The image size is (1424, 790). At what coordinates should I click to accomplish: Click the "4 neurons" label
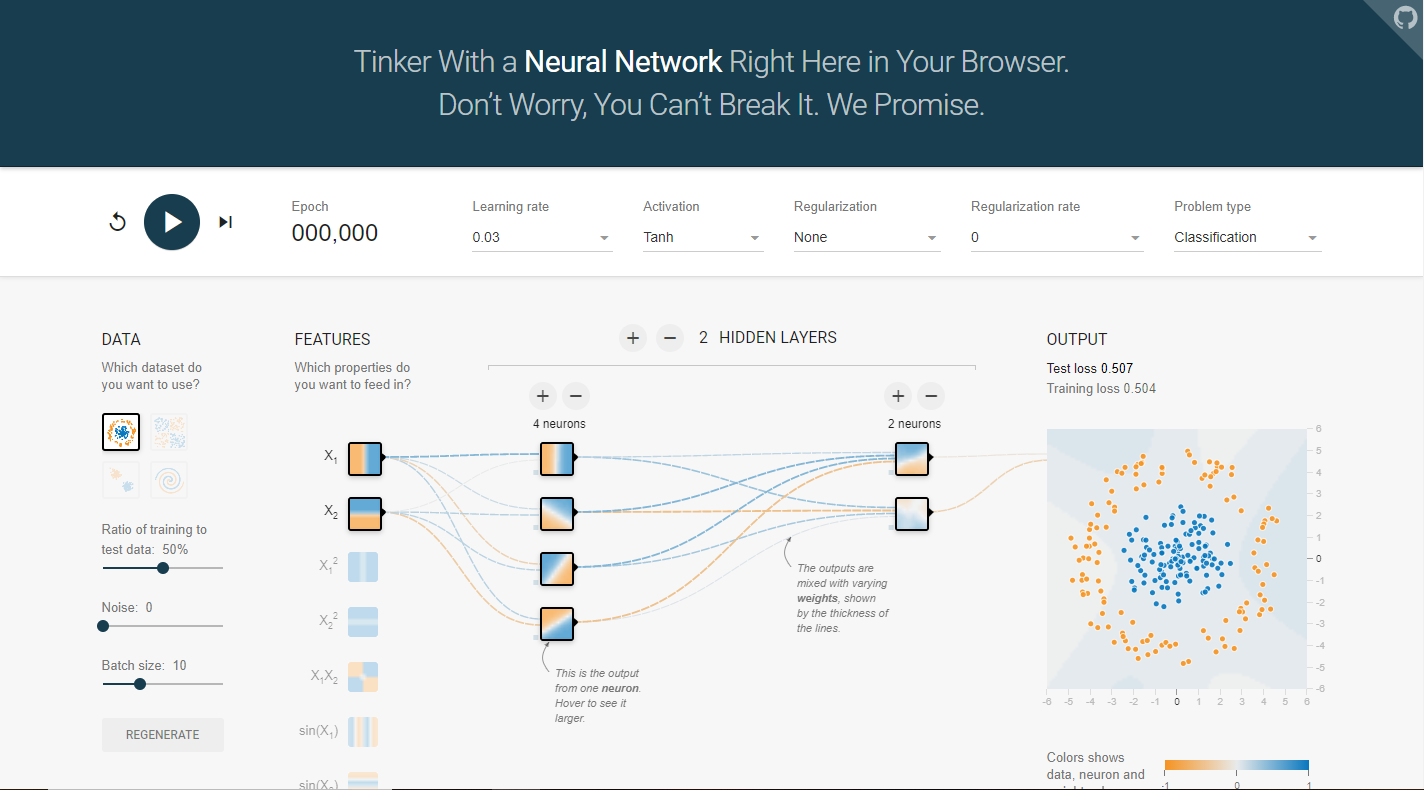tap(559, 424)
